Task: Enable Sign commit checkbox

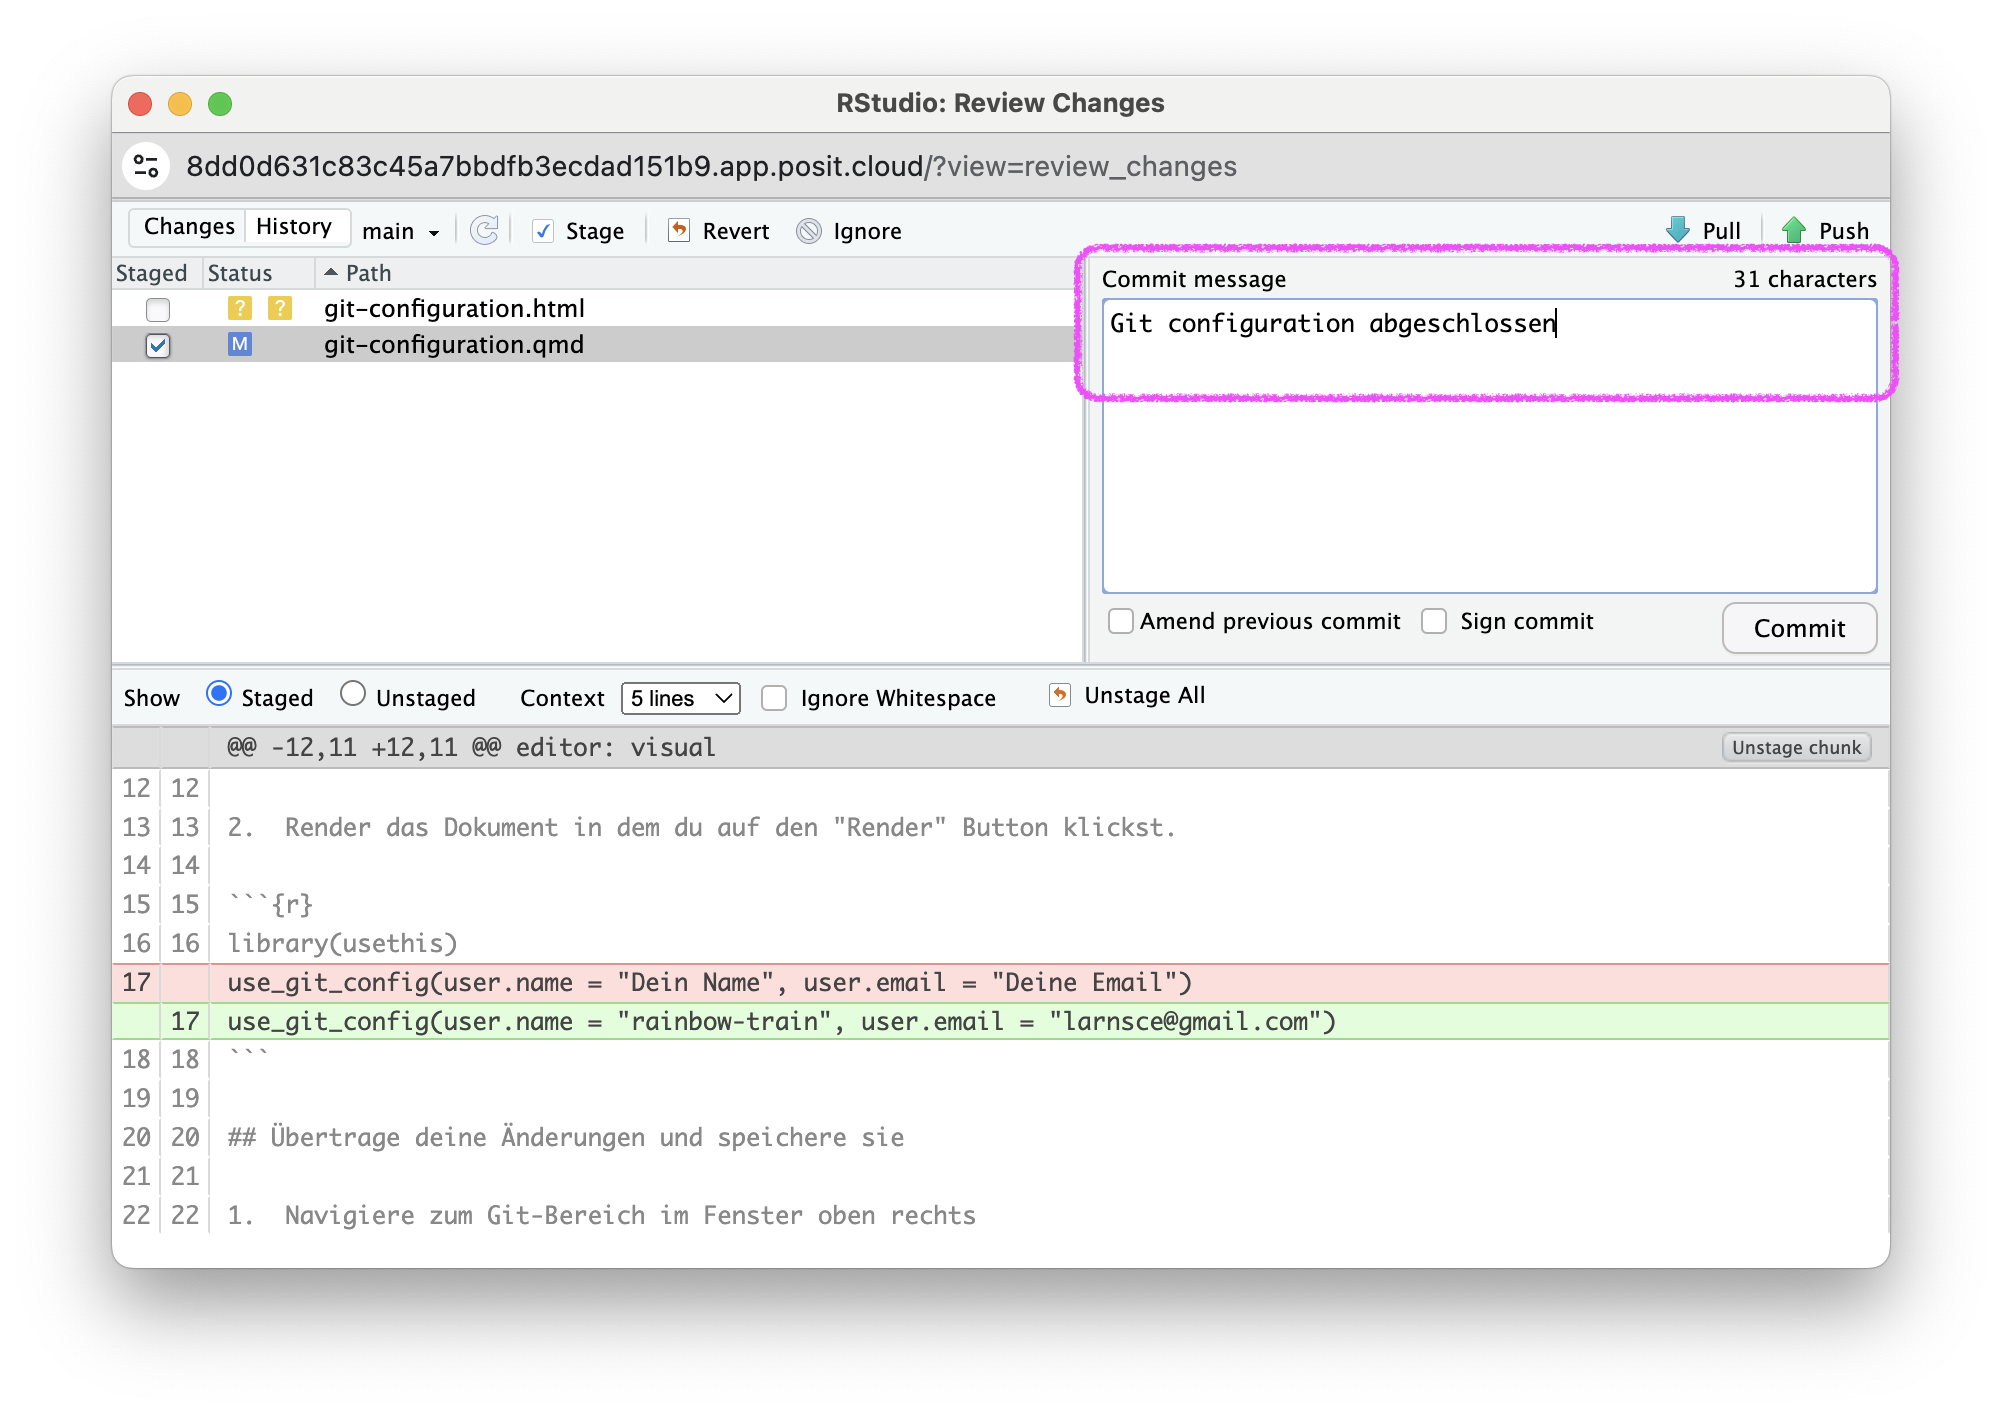Action: coord(1434,621)
